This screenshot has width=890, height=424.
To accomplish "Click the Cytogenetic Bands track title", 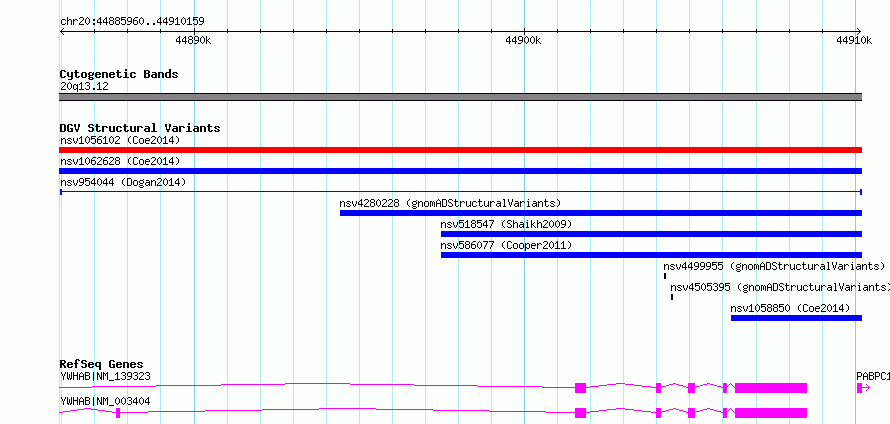I will [x=119, y=74].
